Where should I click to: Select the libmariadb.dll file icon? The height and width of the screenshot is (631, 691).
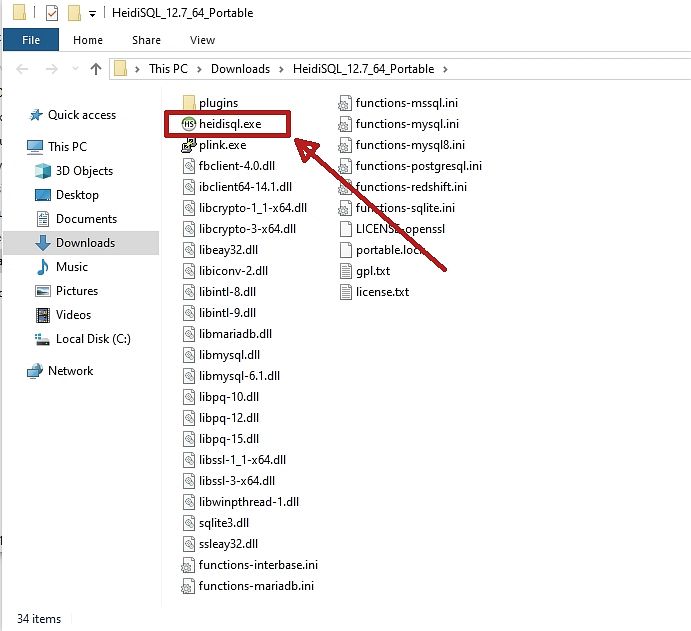tap(189, 334)
